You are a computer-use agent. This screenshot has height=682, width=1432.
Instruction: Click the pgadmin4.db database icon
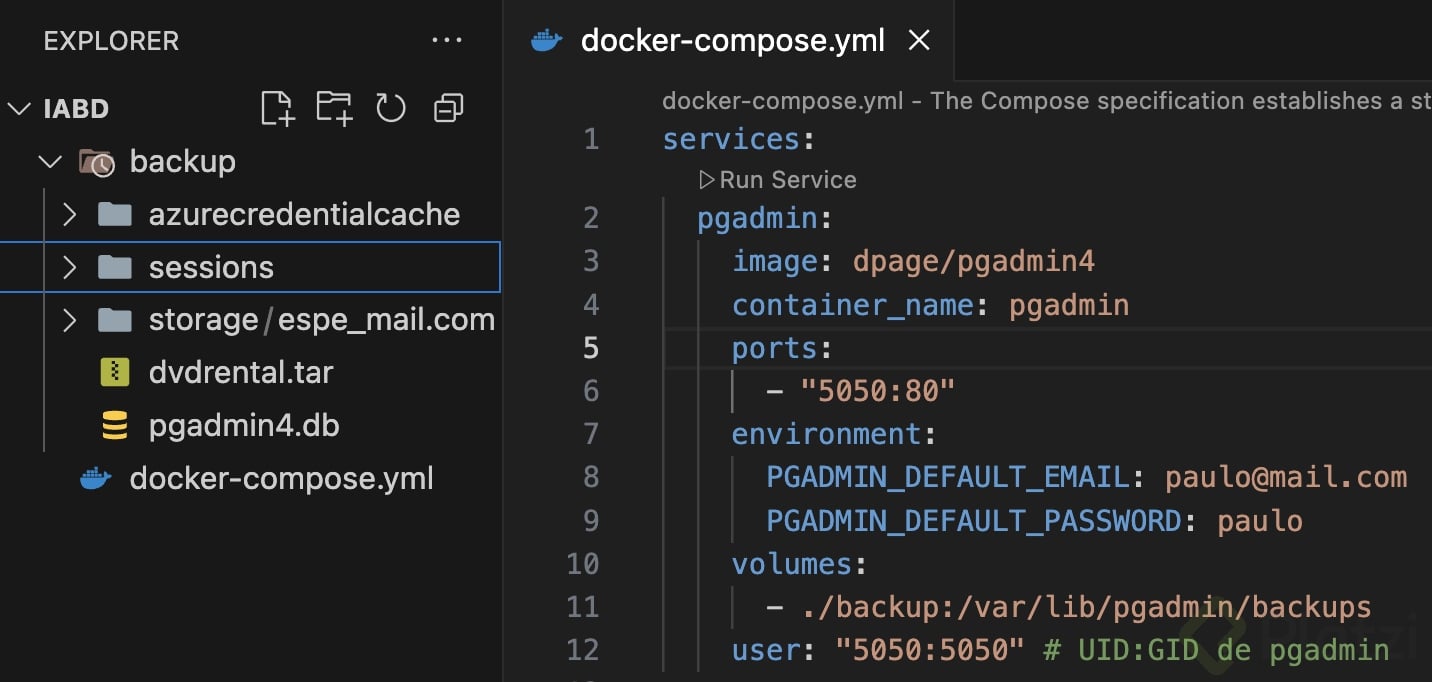click(x=115, y=426)
